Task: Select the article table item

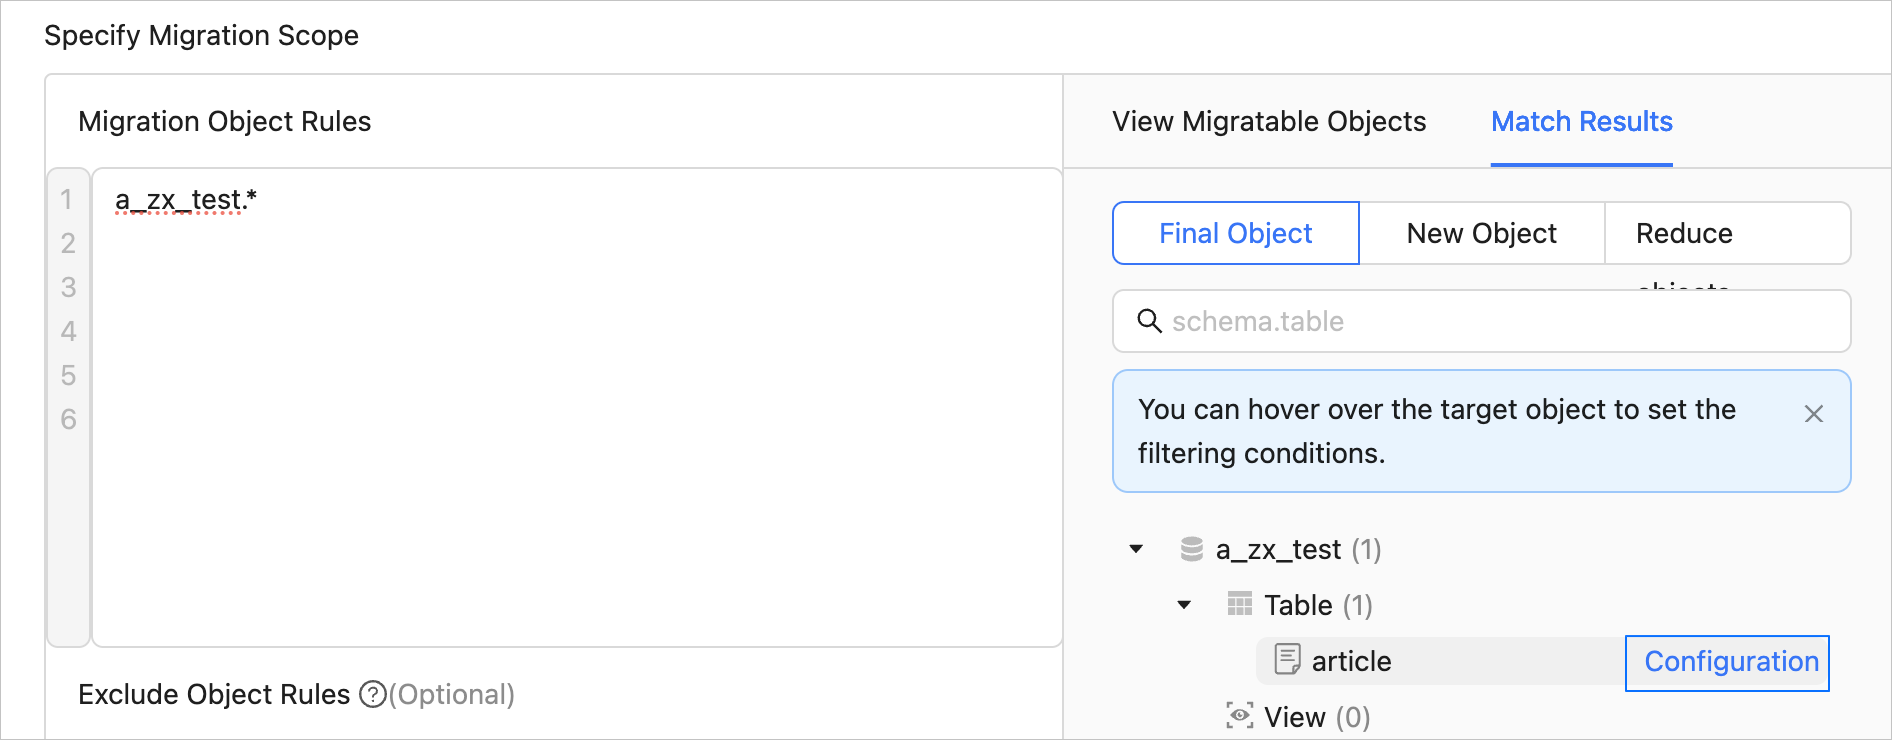Action: pos(1351,661)
